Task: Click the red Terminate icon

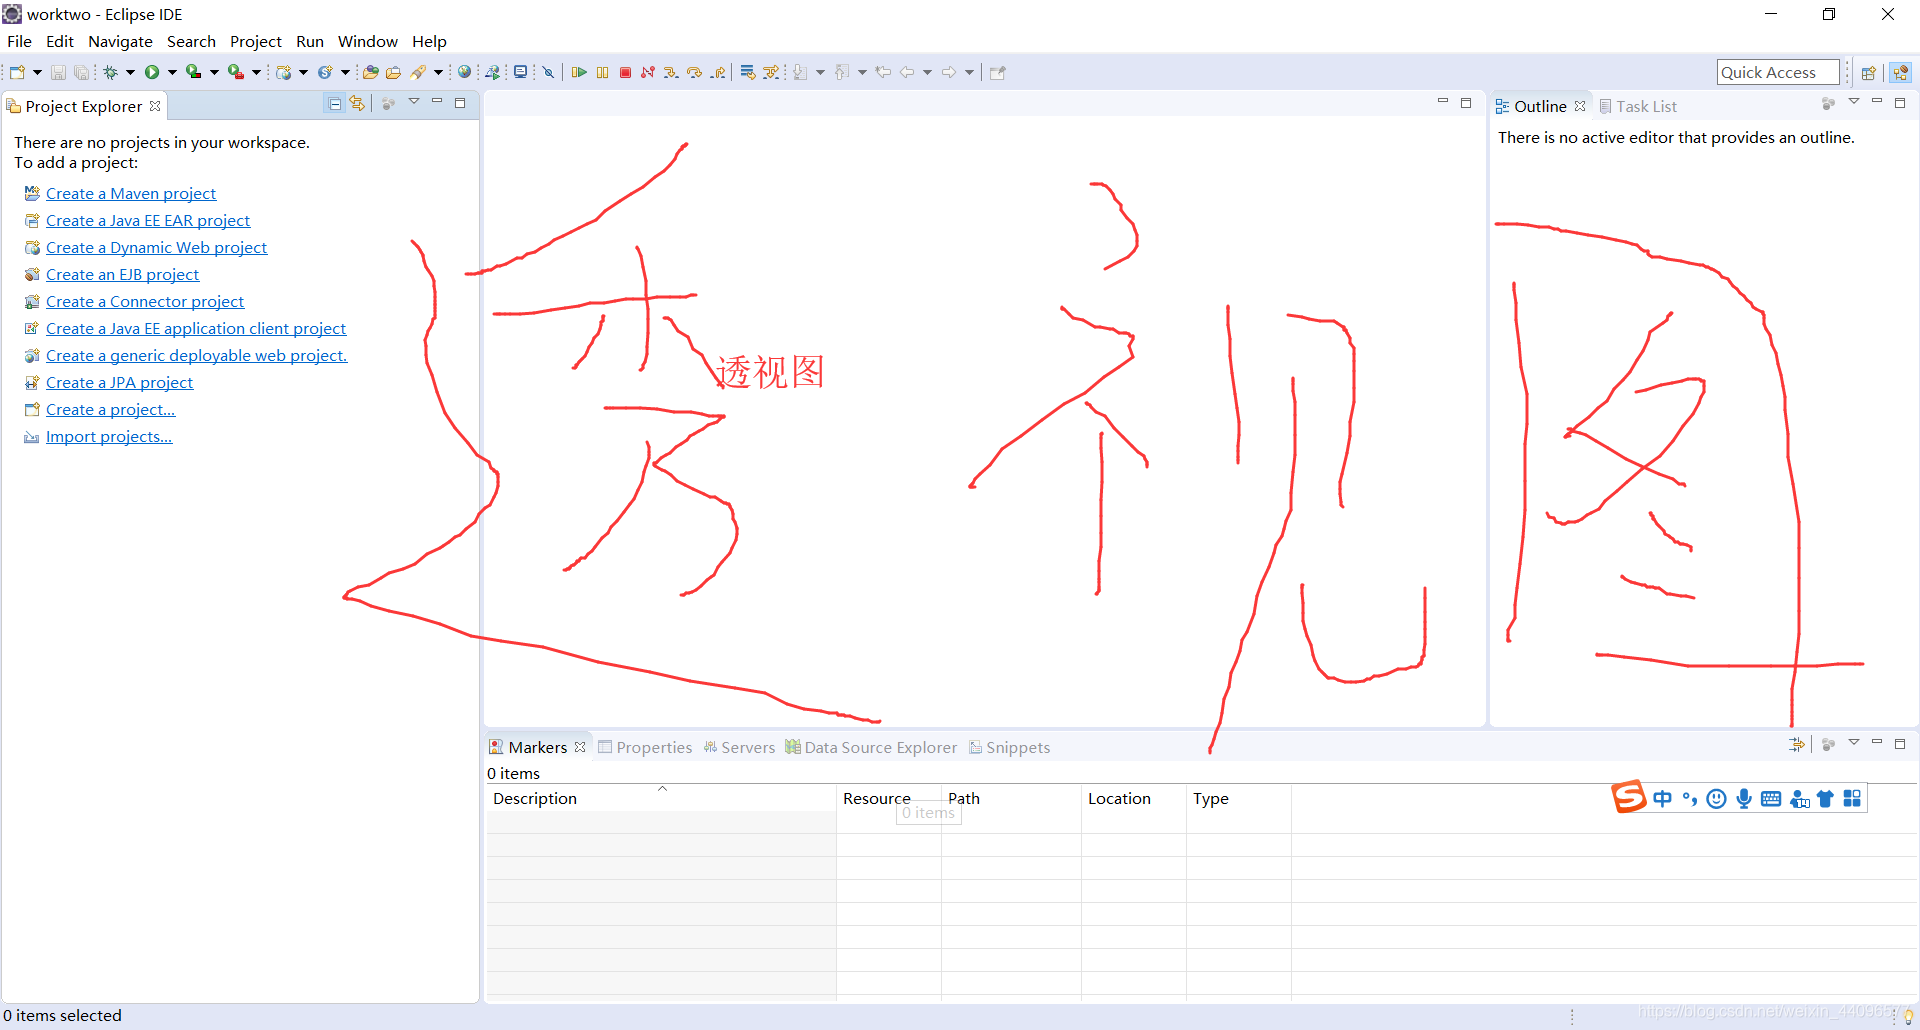Action: tap(625, 72)
